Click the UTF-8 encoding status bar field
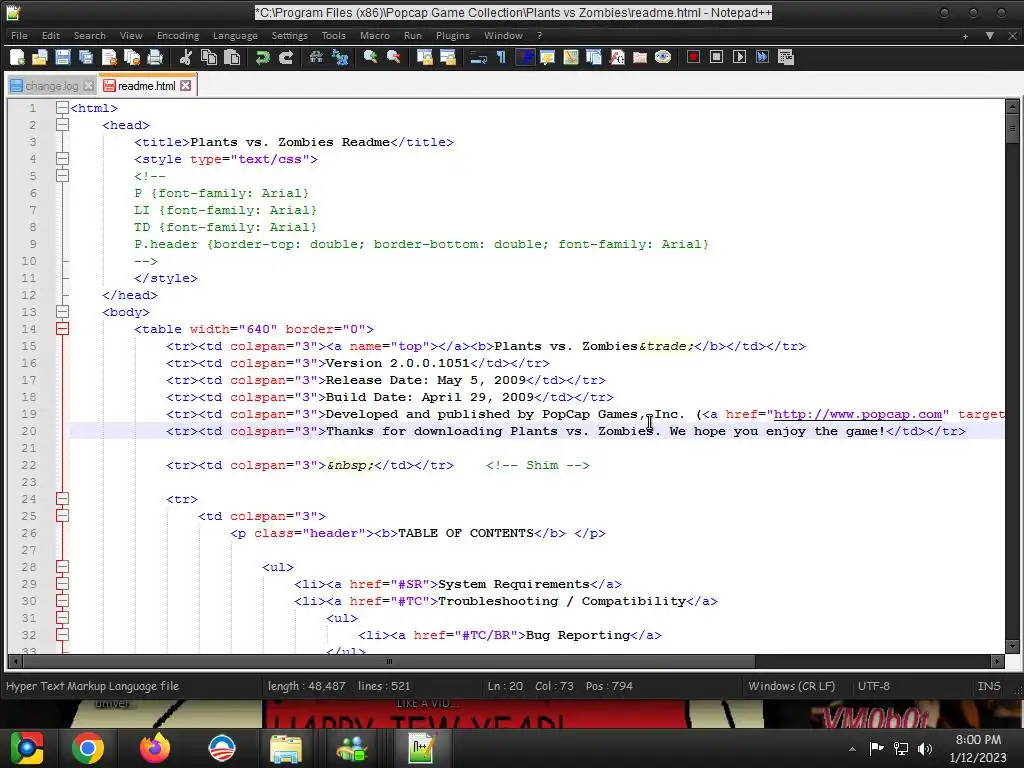1024x768 pixels. [x=873, y=686]
